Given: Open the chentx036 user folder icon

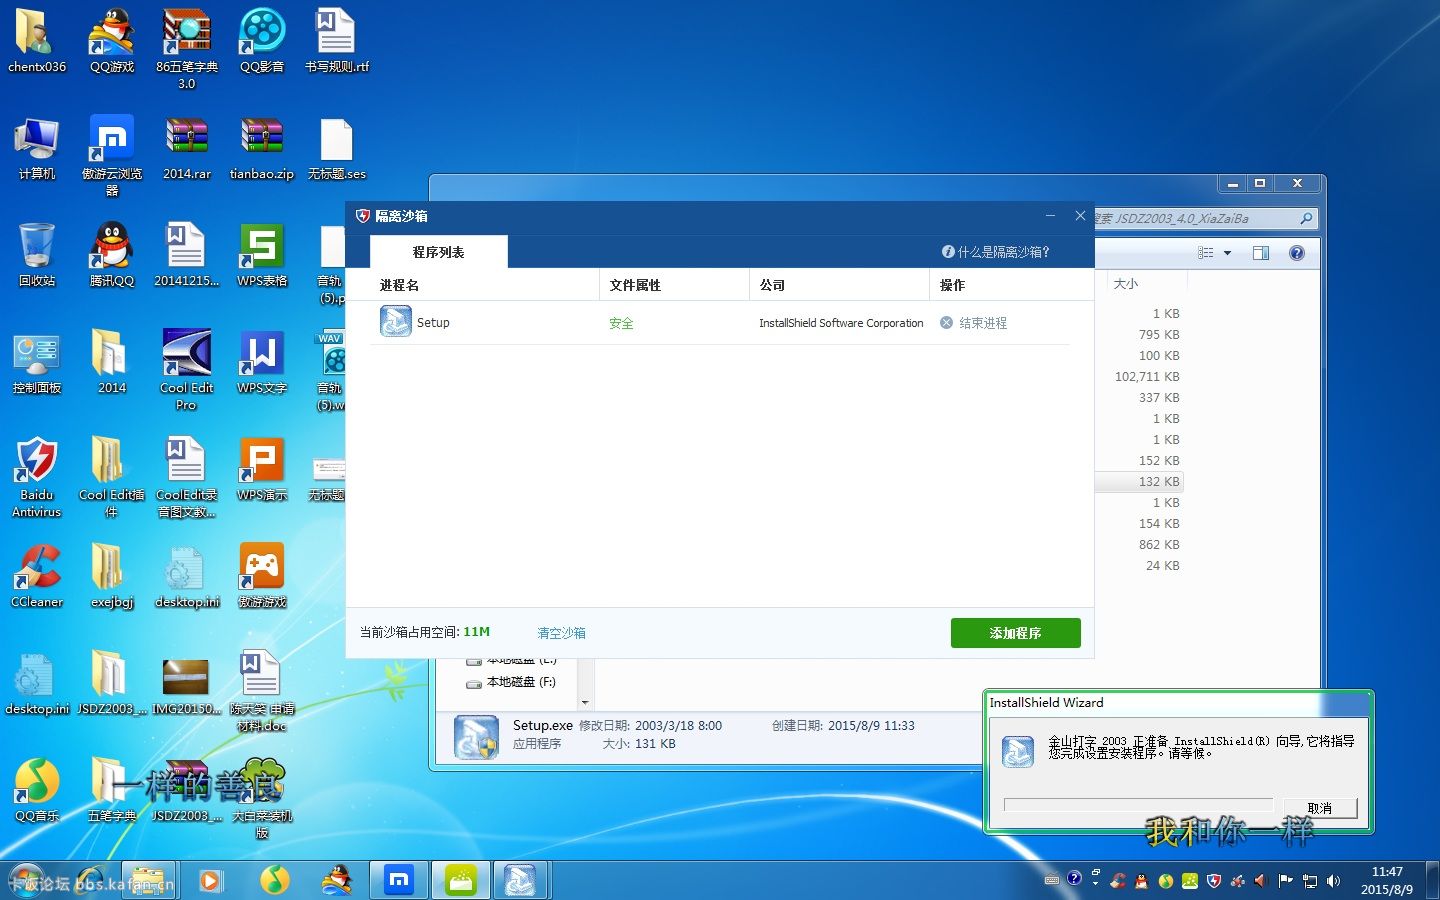Looking at the screenshot, I should [x=36, y=32].
